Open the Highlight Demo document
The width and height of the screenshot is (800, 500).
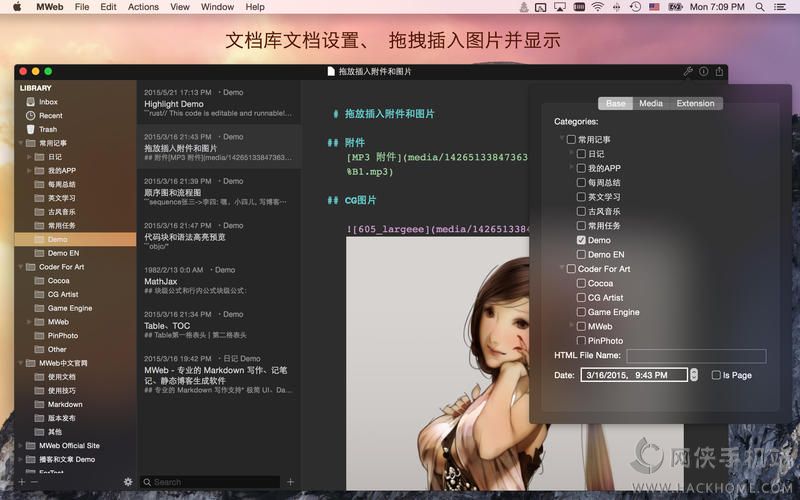pos(219,103)
